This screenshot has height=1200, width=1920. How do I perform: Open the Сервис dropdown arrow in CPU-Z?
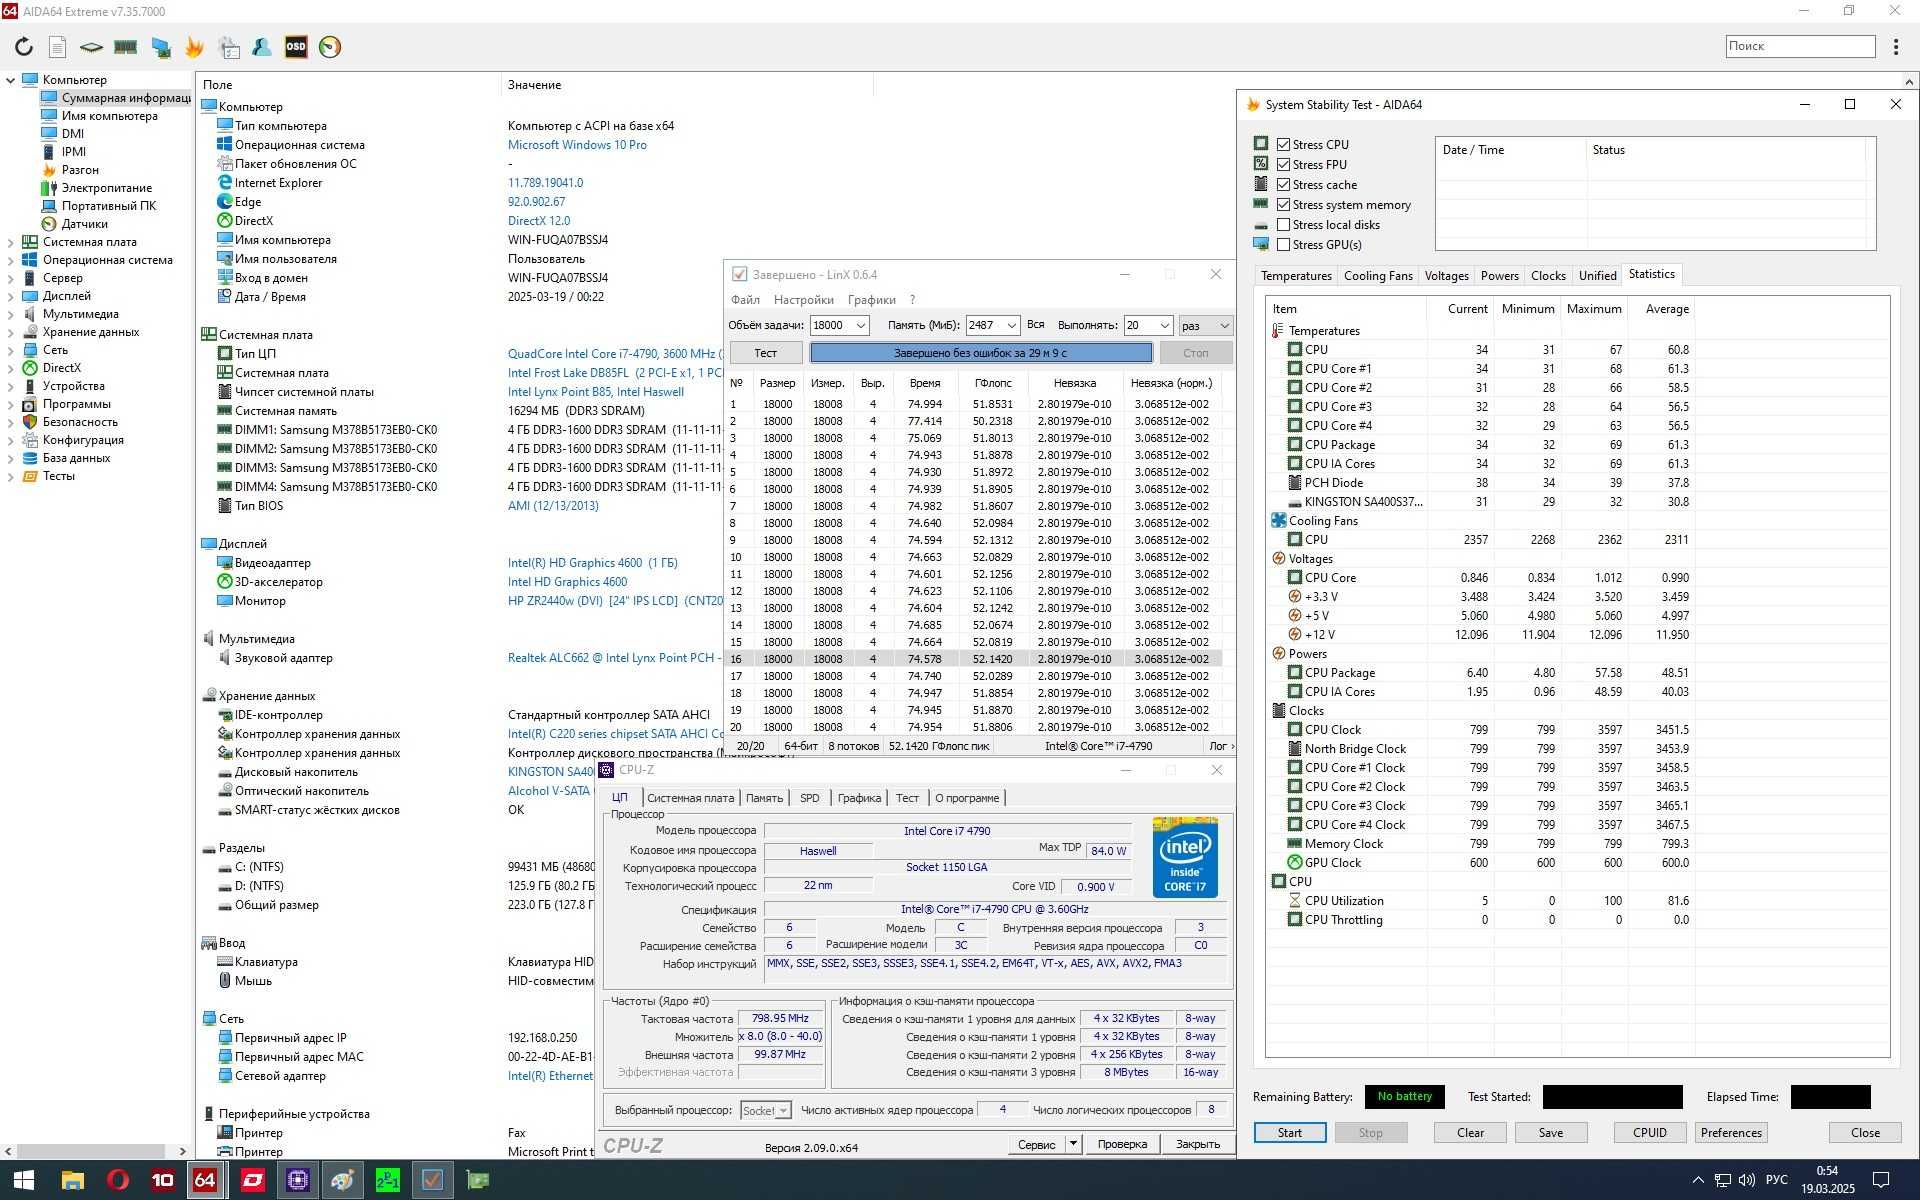click(x=1073, y=1144)
